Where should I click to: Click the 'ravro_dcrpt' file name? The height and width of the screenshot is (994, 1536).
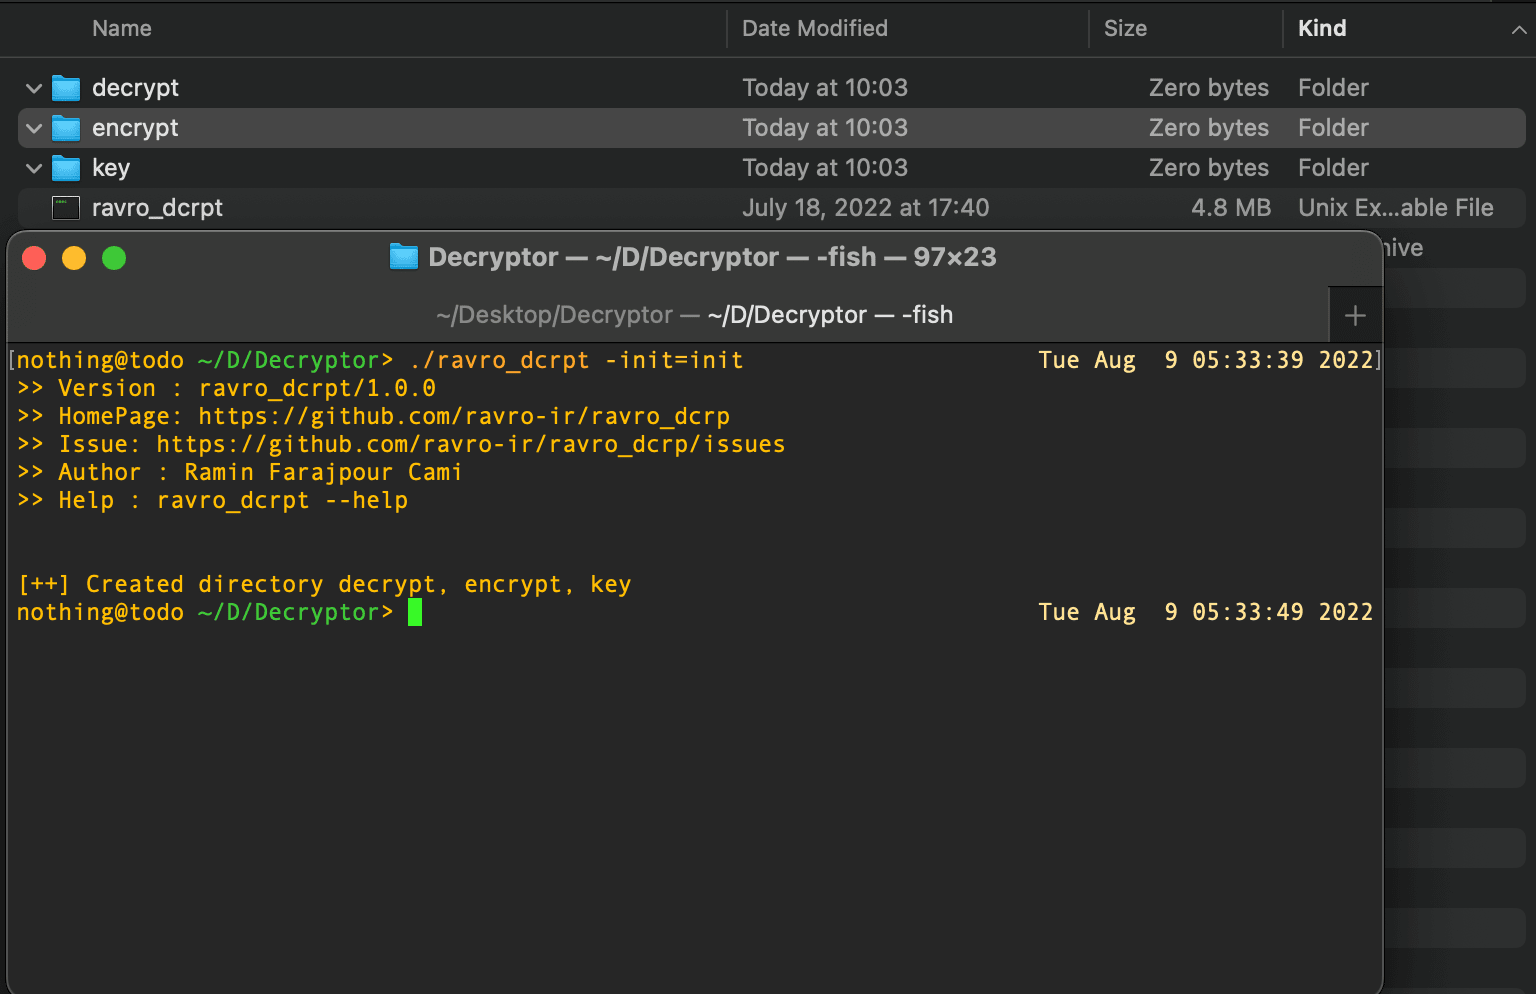[x=157, y=208]
